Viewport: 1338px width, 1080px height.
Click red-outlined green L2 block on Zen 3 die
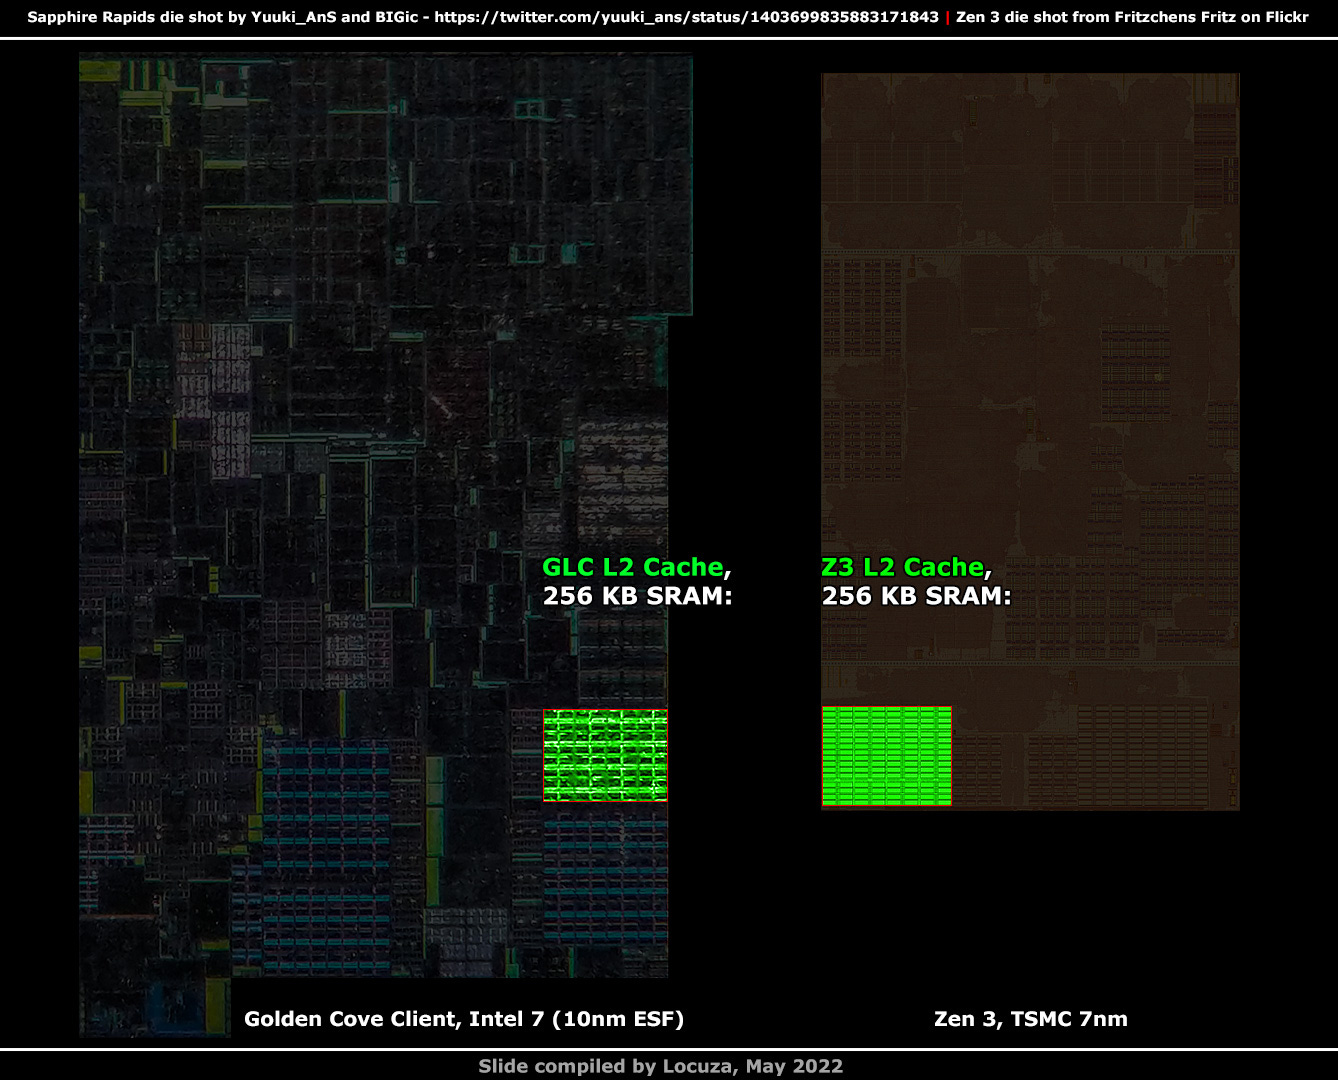tap(886, 756)
